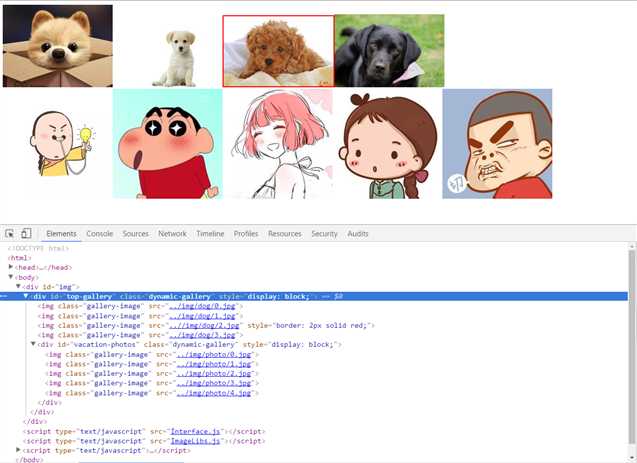
Task: Select the black labrador image
Action: (389, 51)
